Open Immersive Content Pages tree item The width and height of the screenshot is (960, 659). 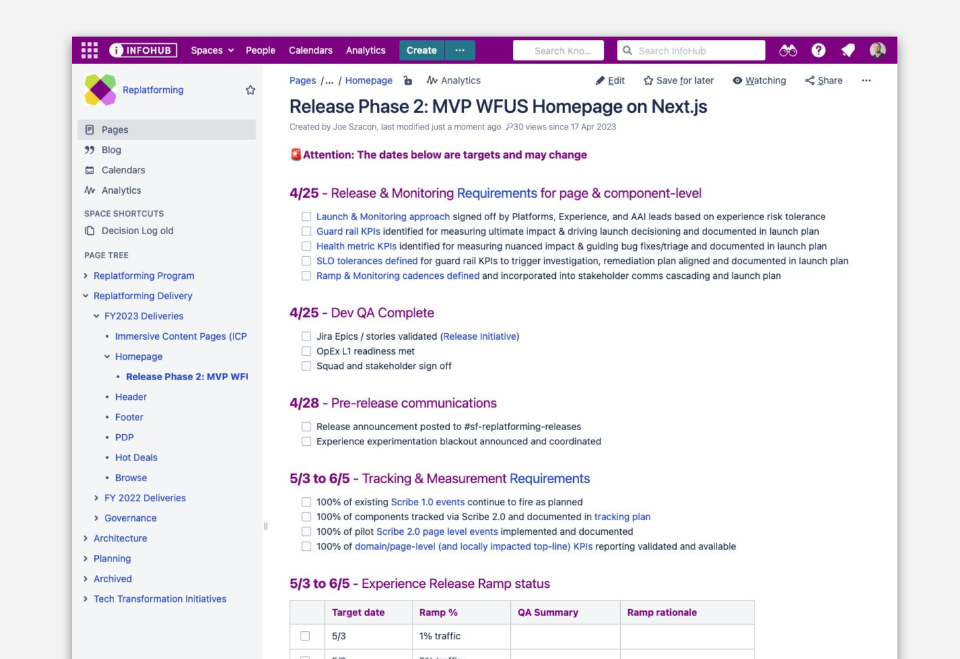(x=181, y=336)
